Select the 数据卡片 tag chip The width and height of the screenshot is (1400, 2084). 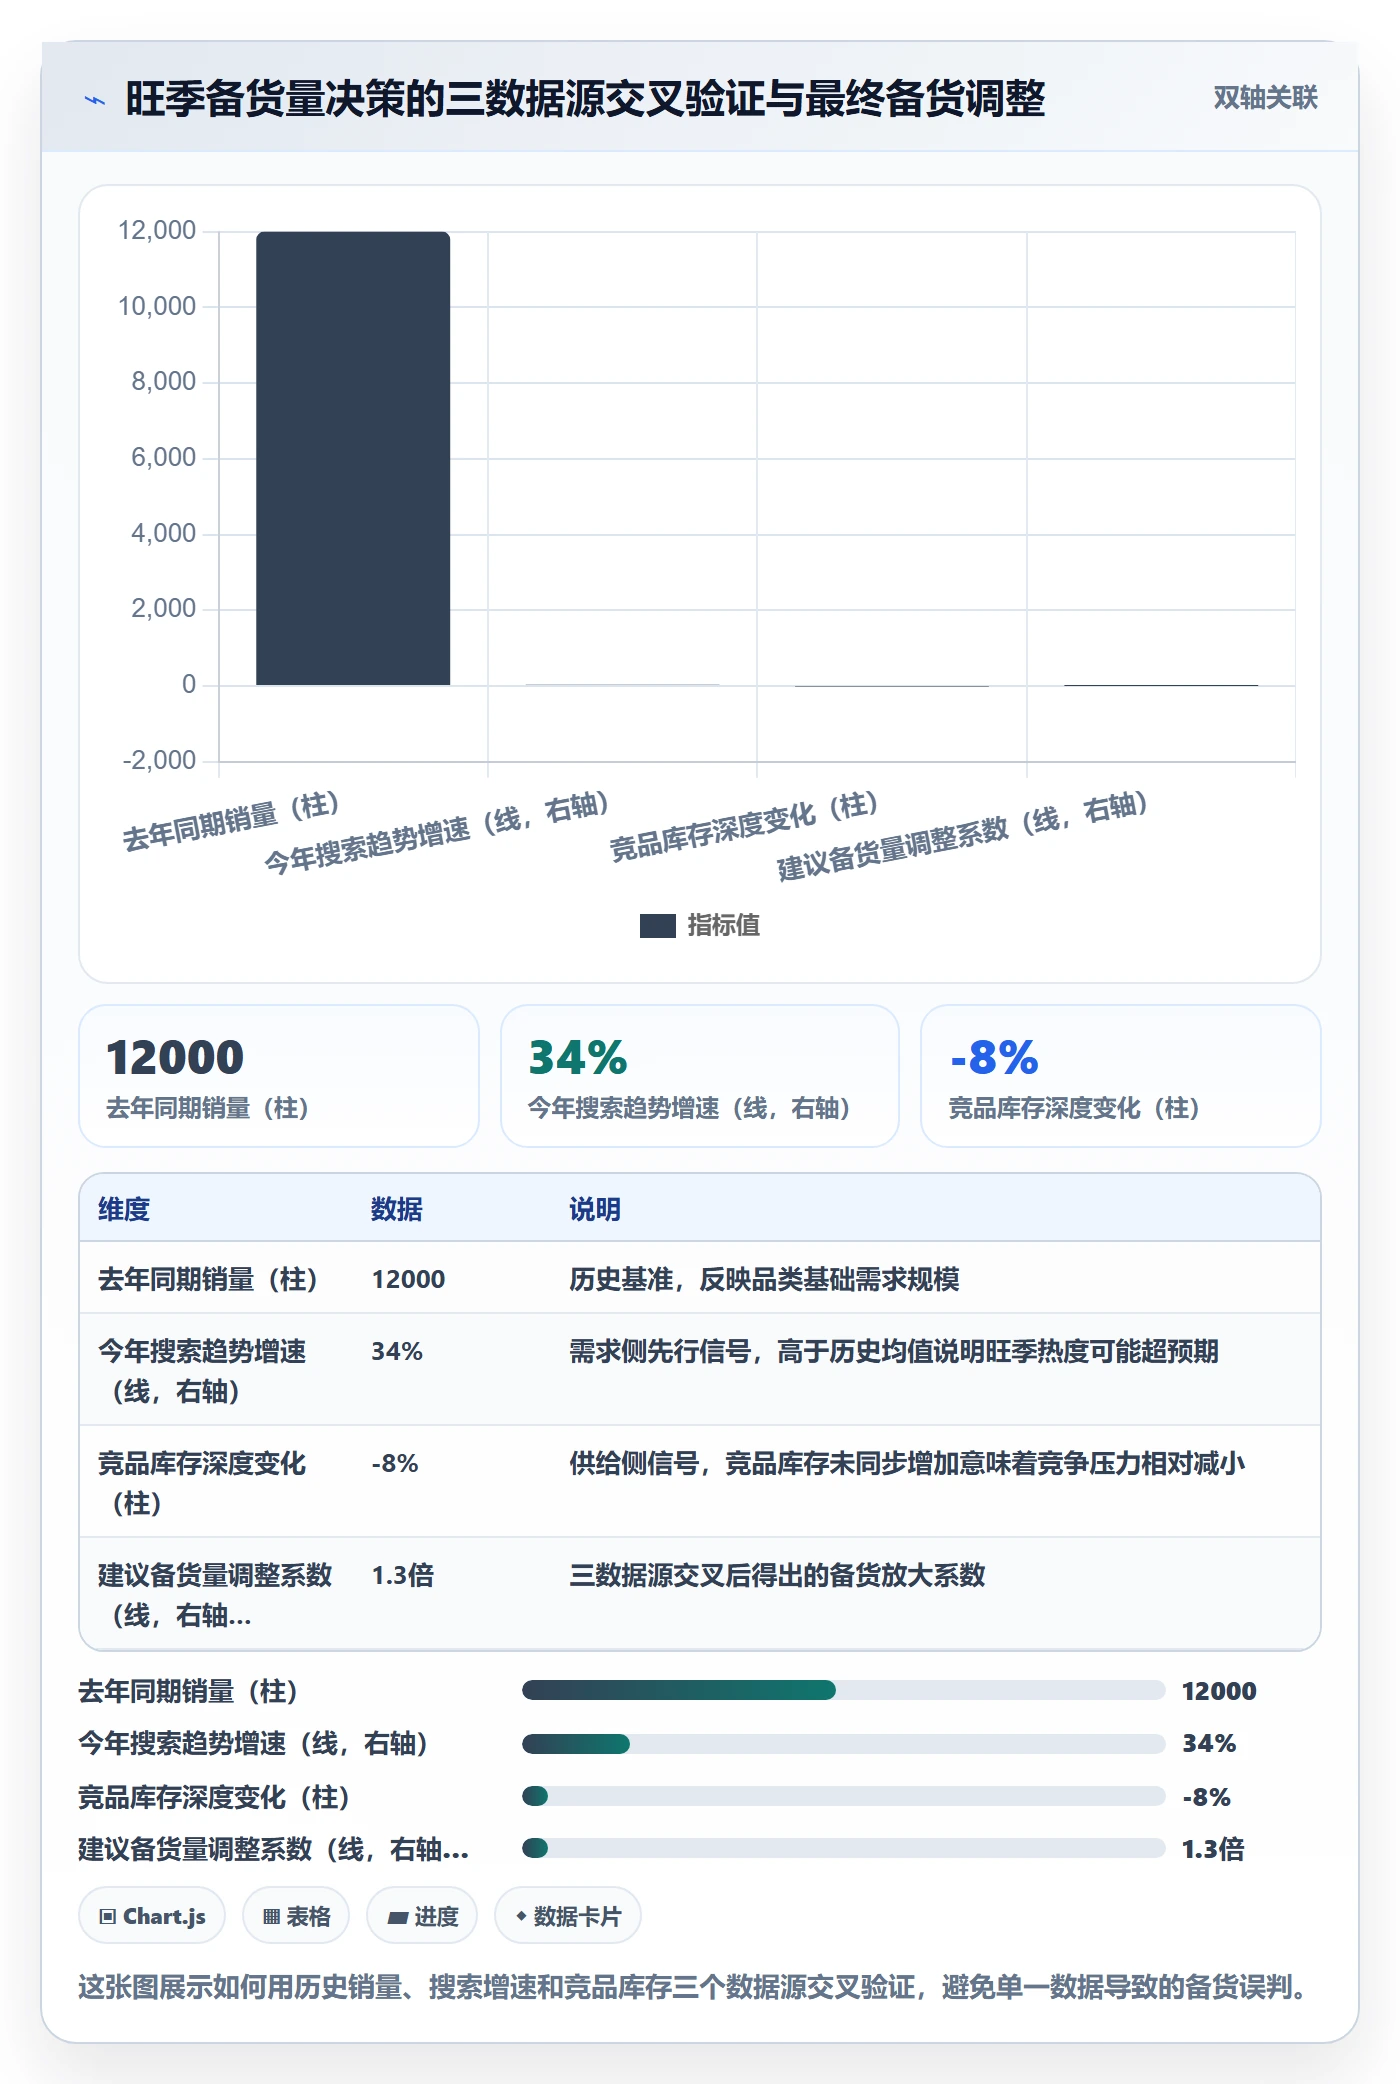coord(568,1916)
